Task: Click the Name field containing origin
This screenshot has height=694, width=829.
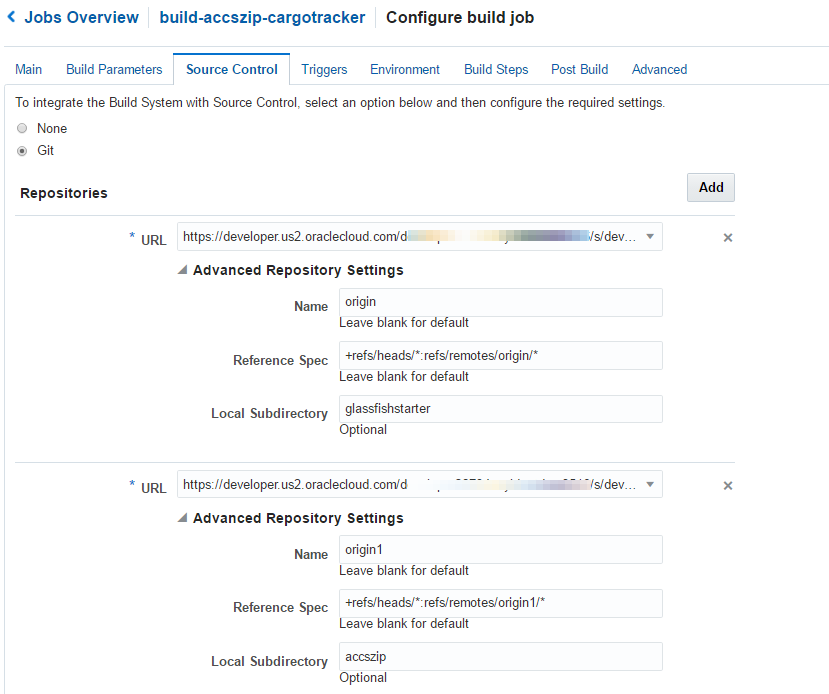Action: (501, 302)
